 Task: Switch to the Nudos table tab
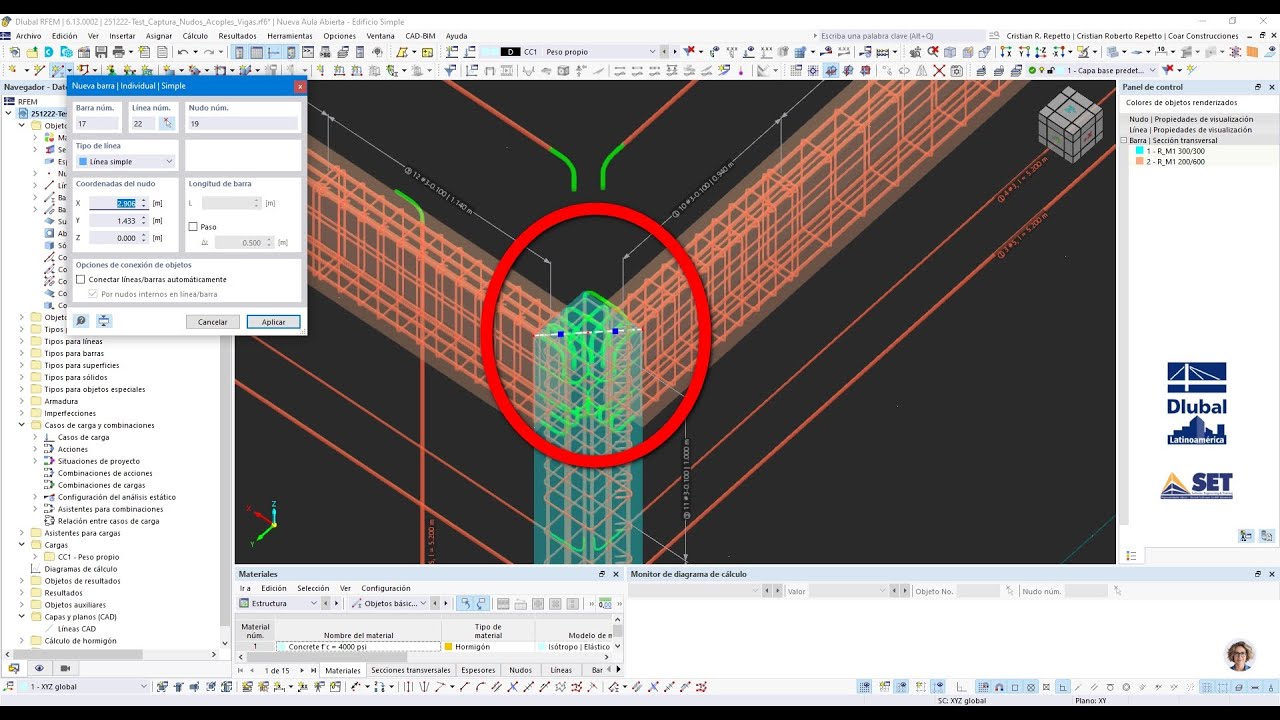(520, 670)
